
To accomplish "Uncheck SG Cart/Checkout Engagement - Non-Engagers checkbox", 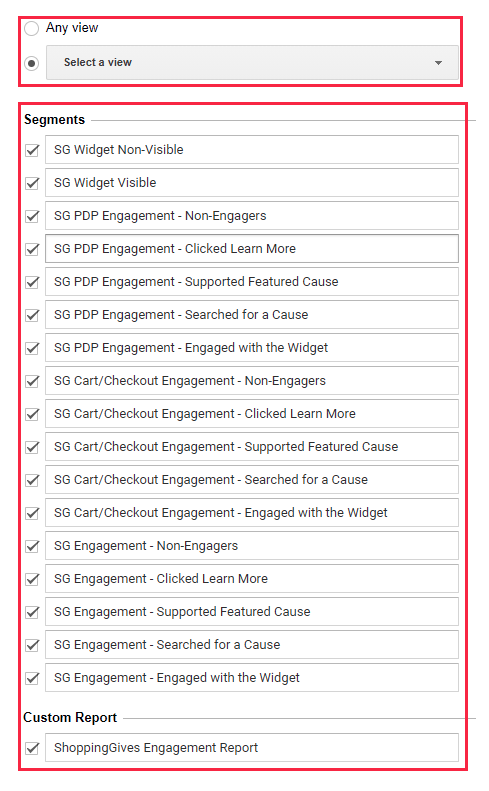I will click(32, 381).
